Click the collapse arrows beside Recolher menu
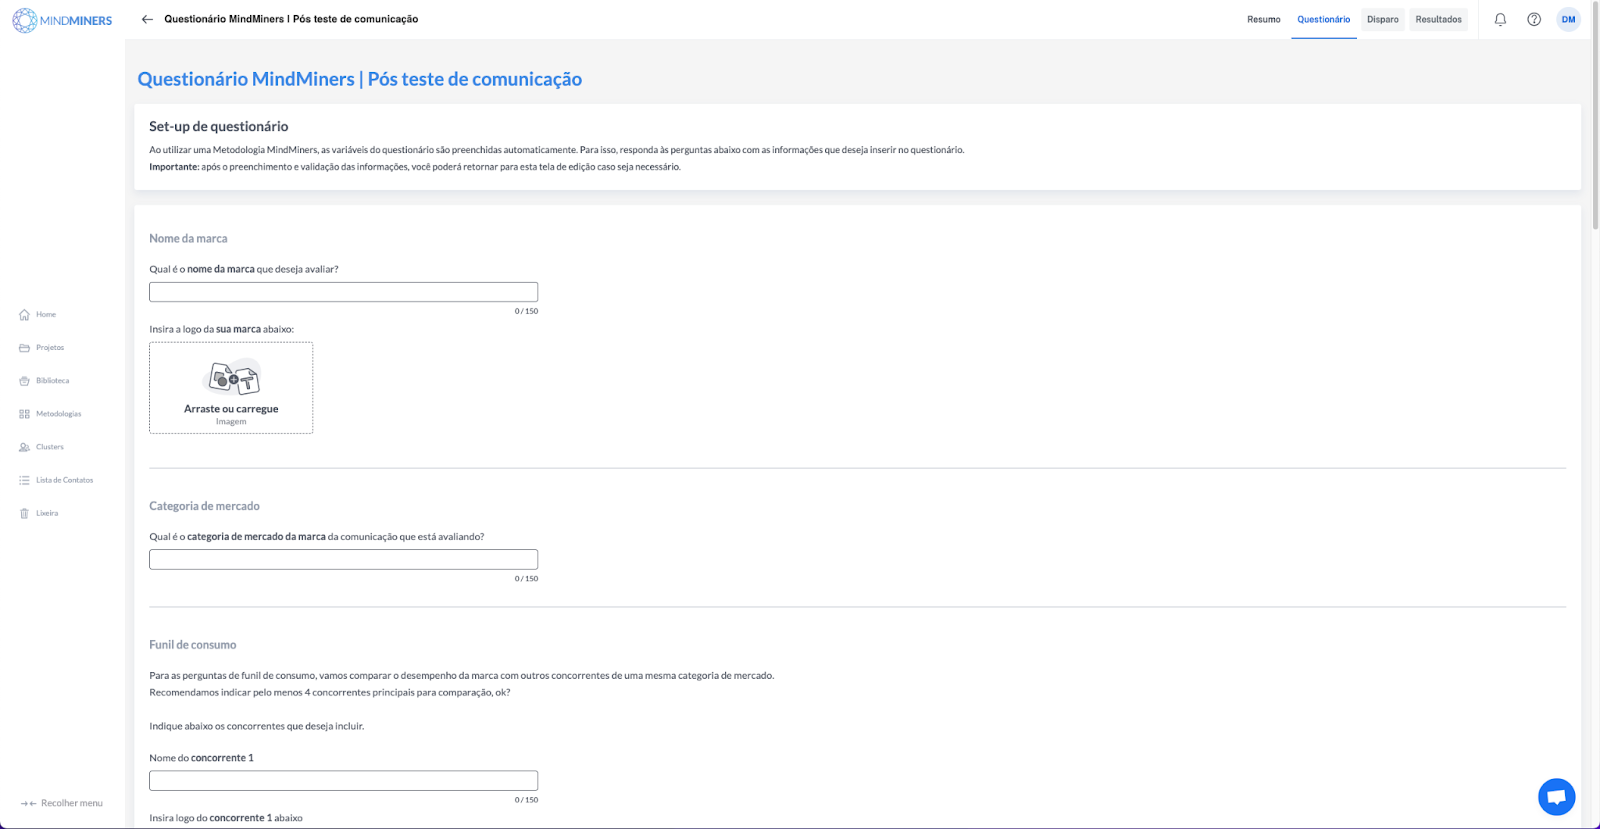Screen dimensions: 1600x829 28,803
